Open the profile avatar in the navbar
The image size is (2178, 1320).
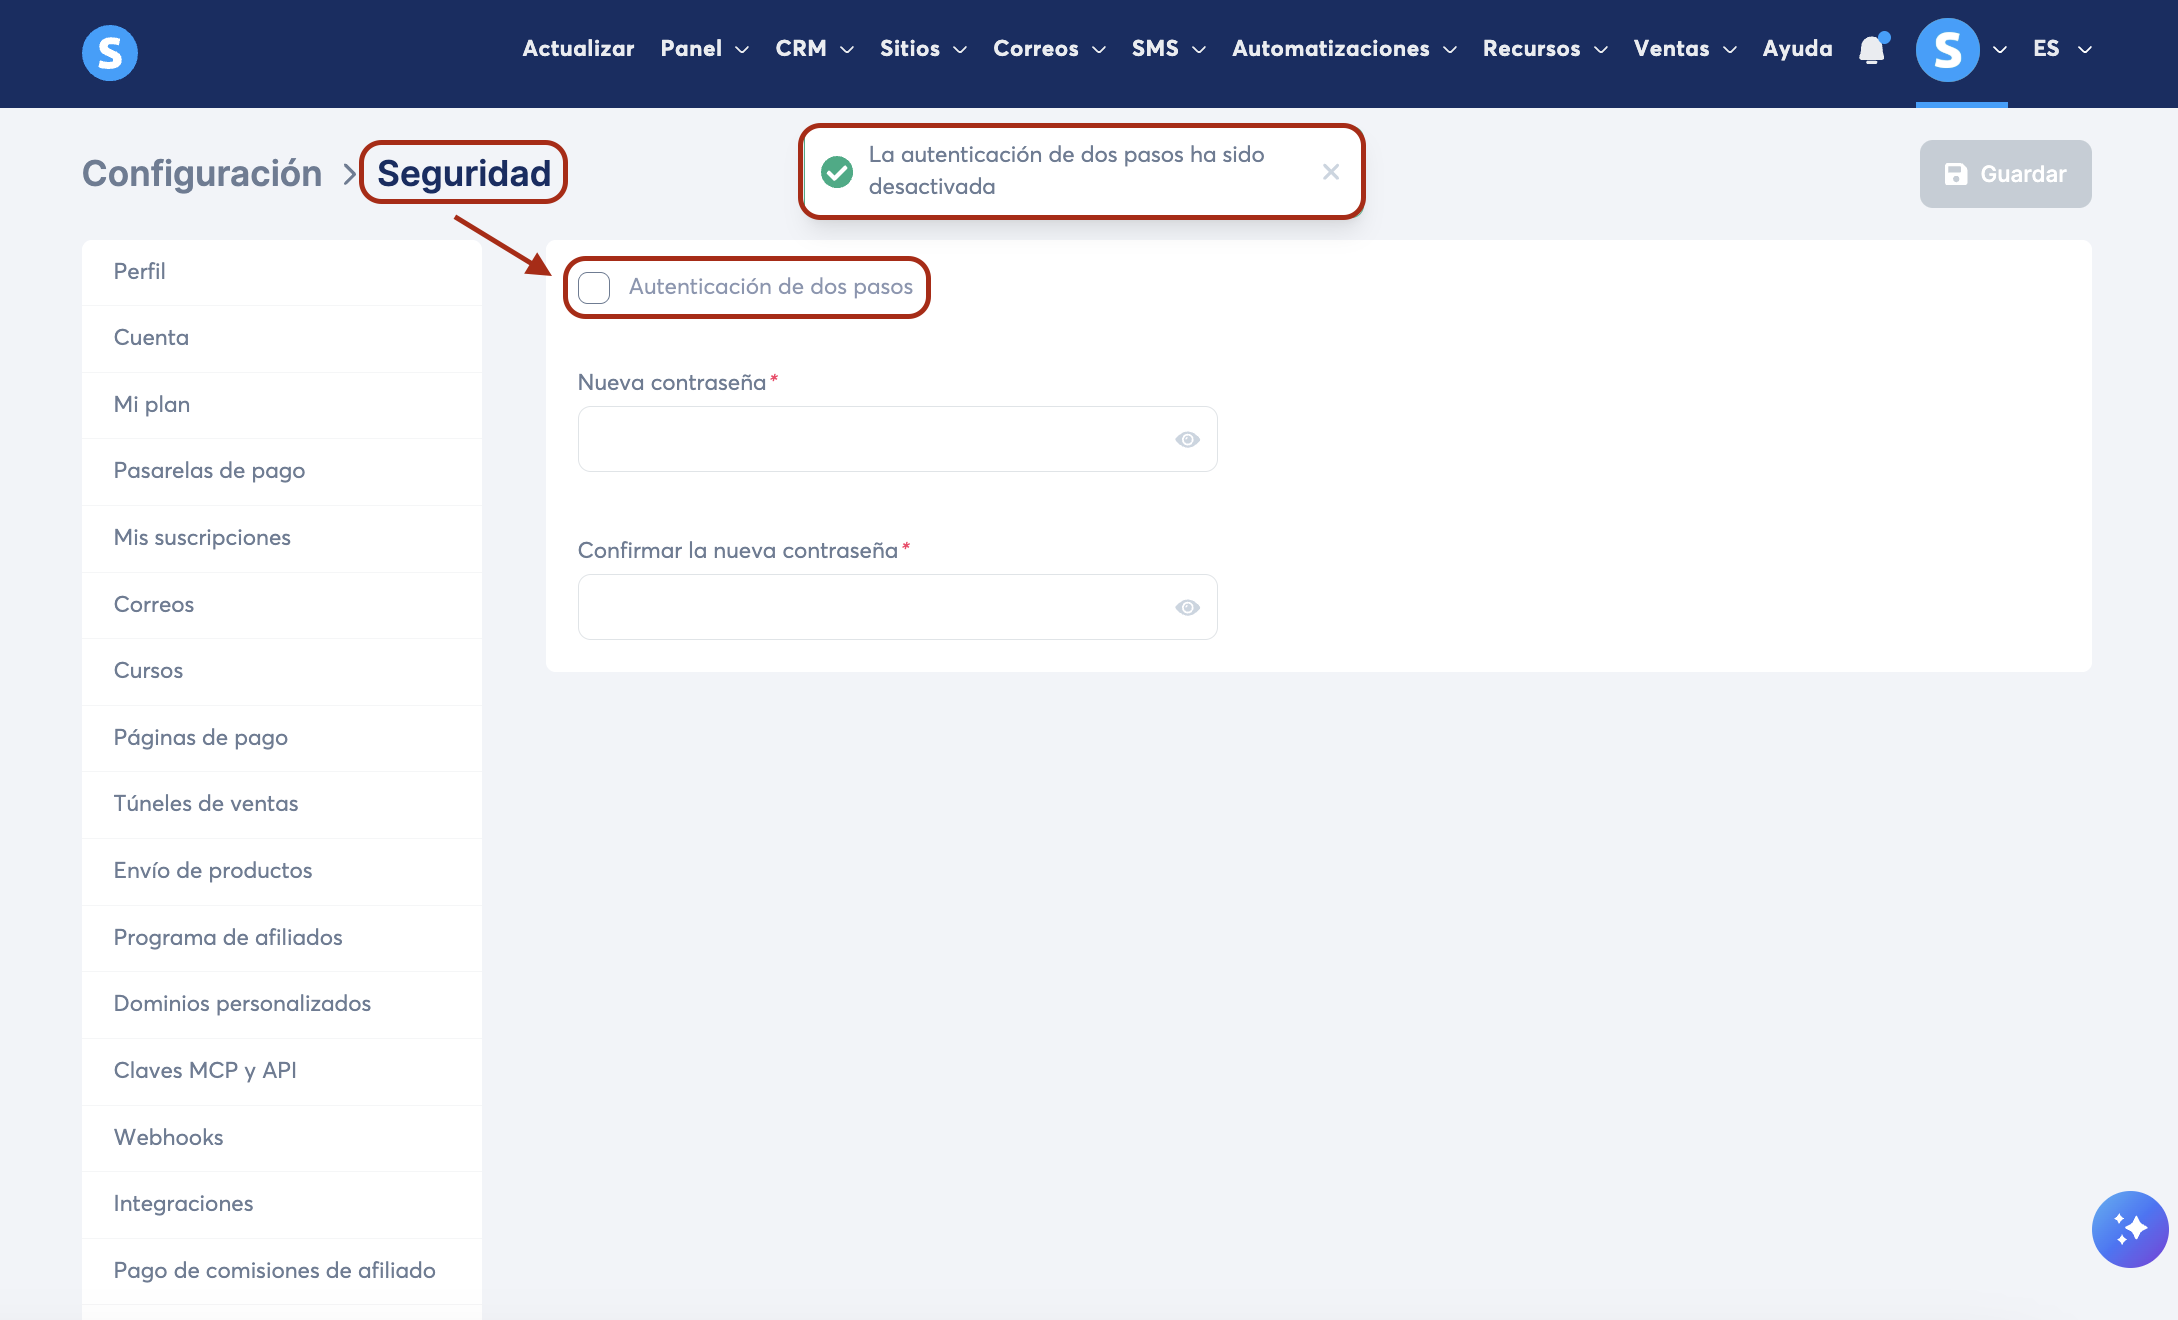pyautogui.click(x=1947, y=50)
